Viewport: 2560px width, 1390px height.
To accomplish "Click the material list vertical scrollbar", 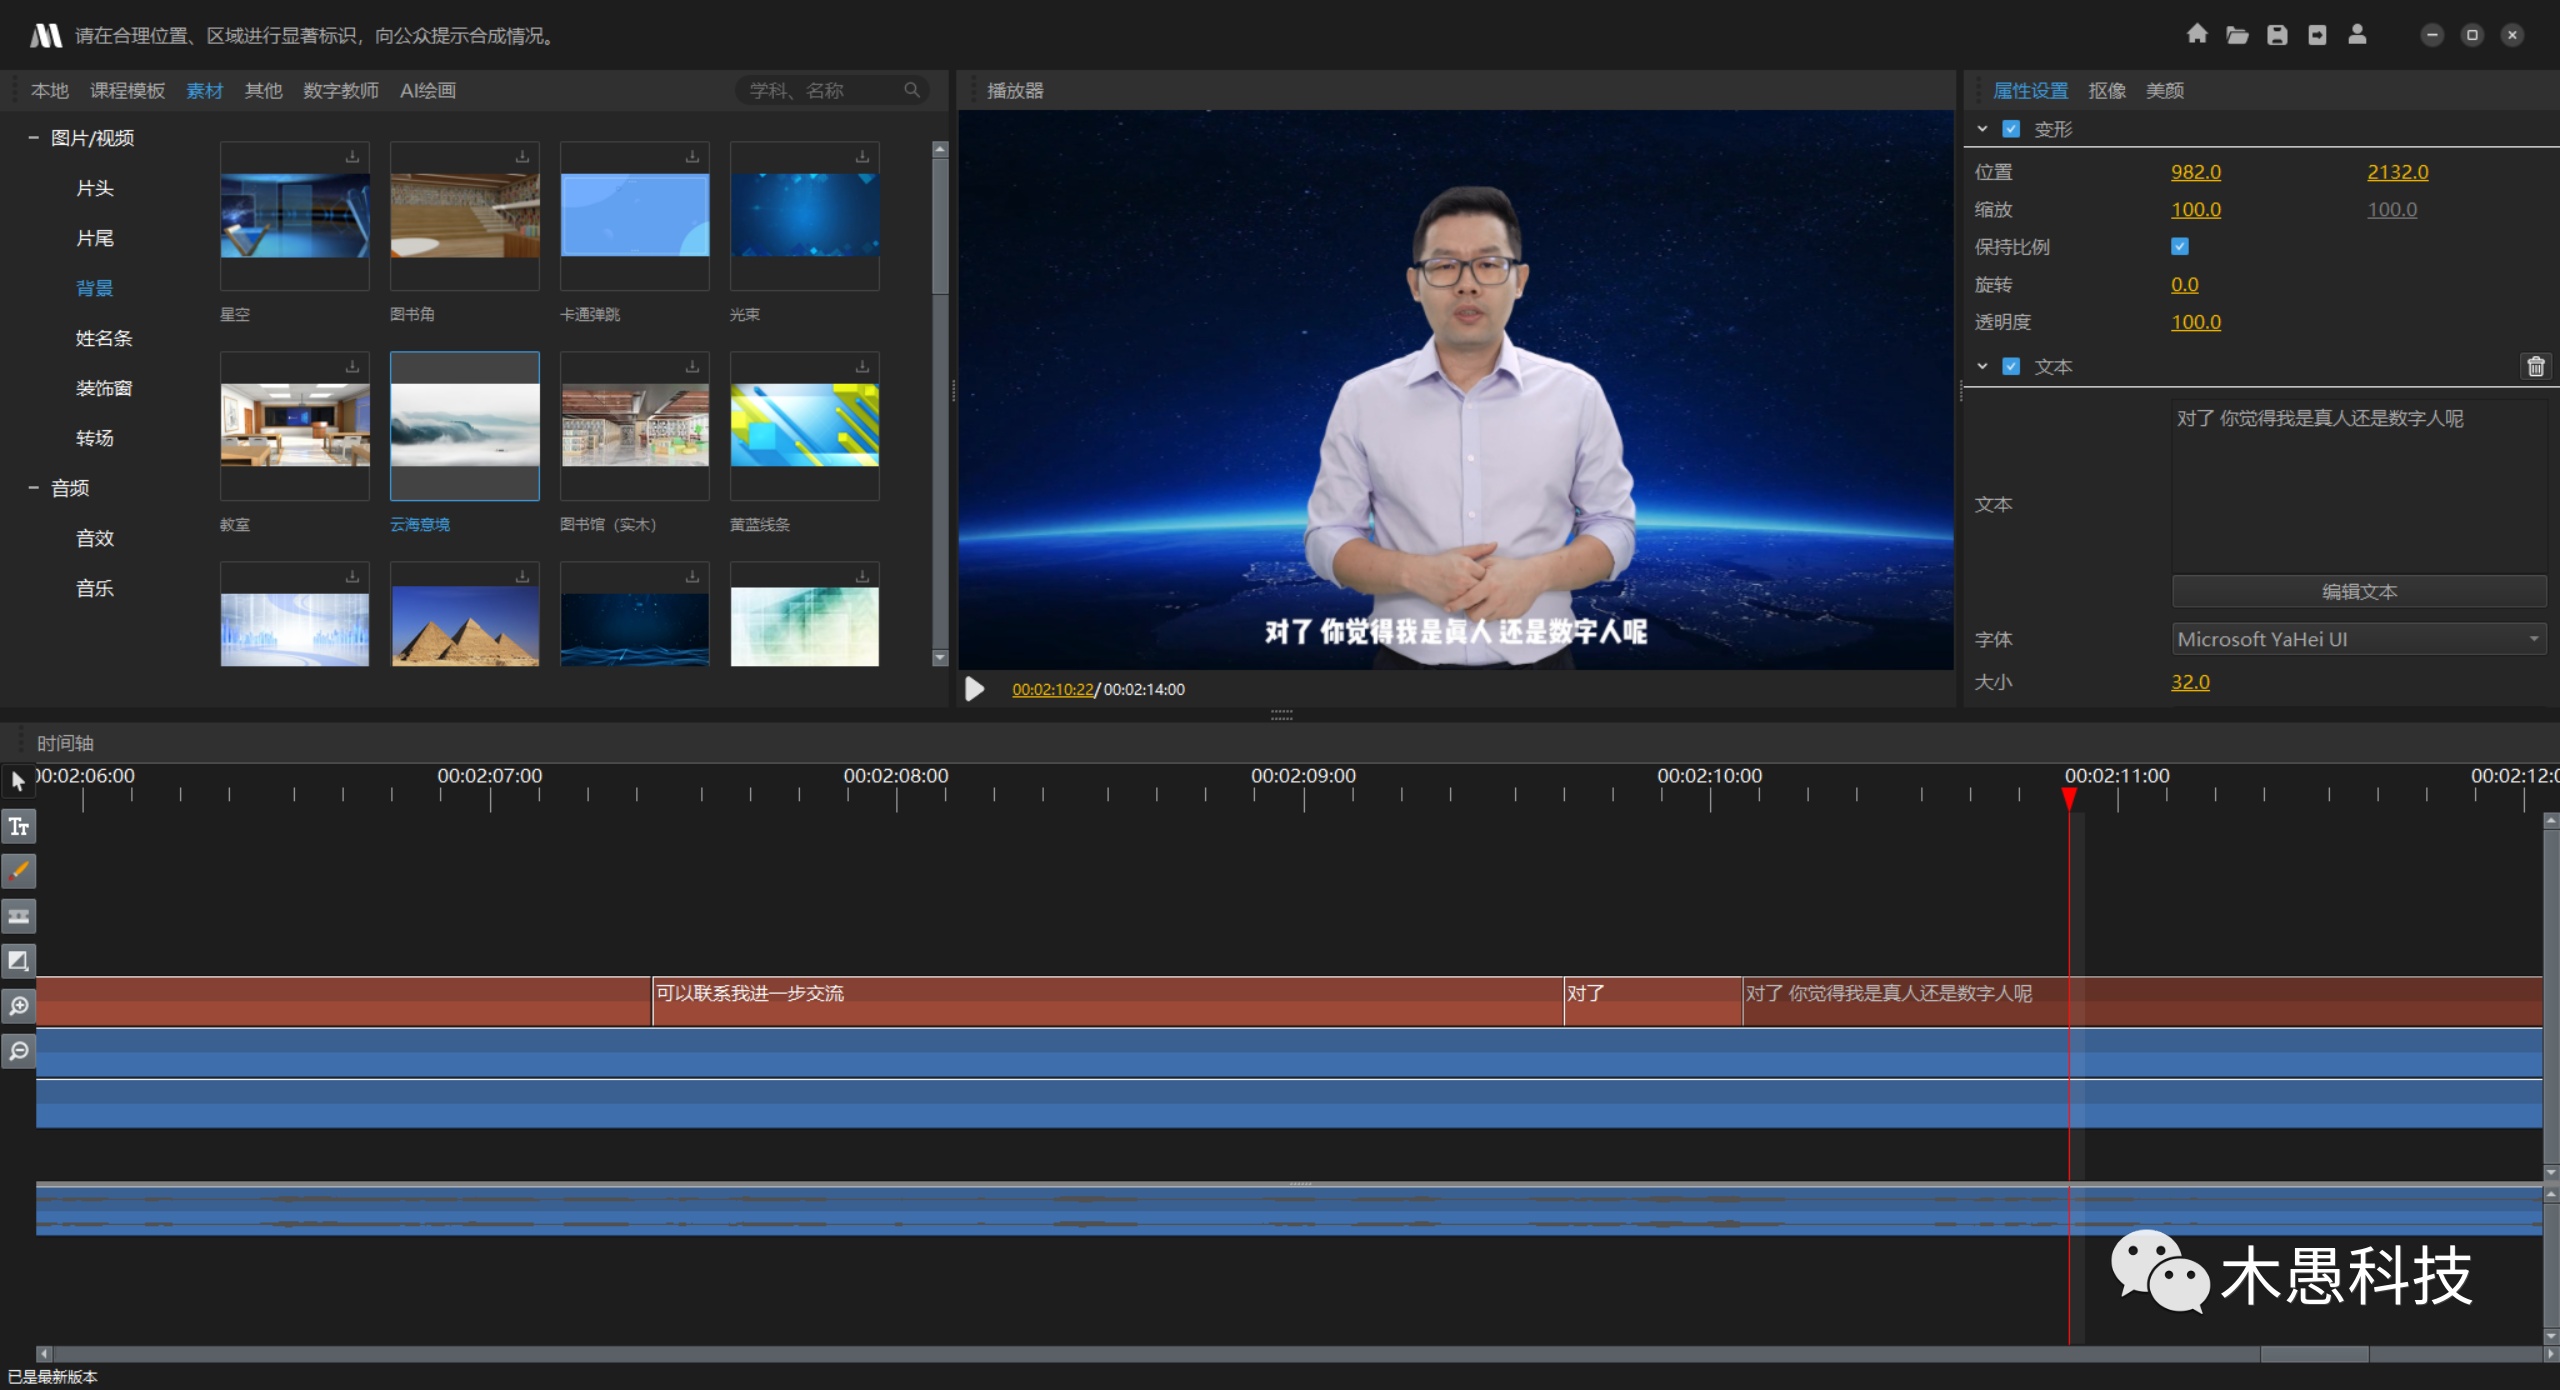I will (x=939, y=225).
